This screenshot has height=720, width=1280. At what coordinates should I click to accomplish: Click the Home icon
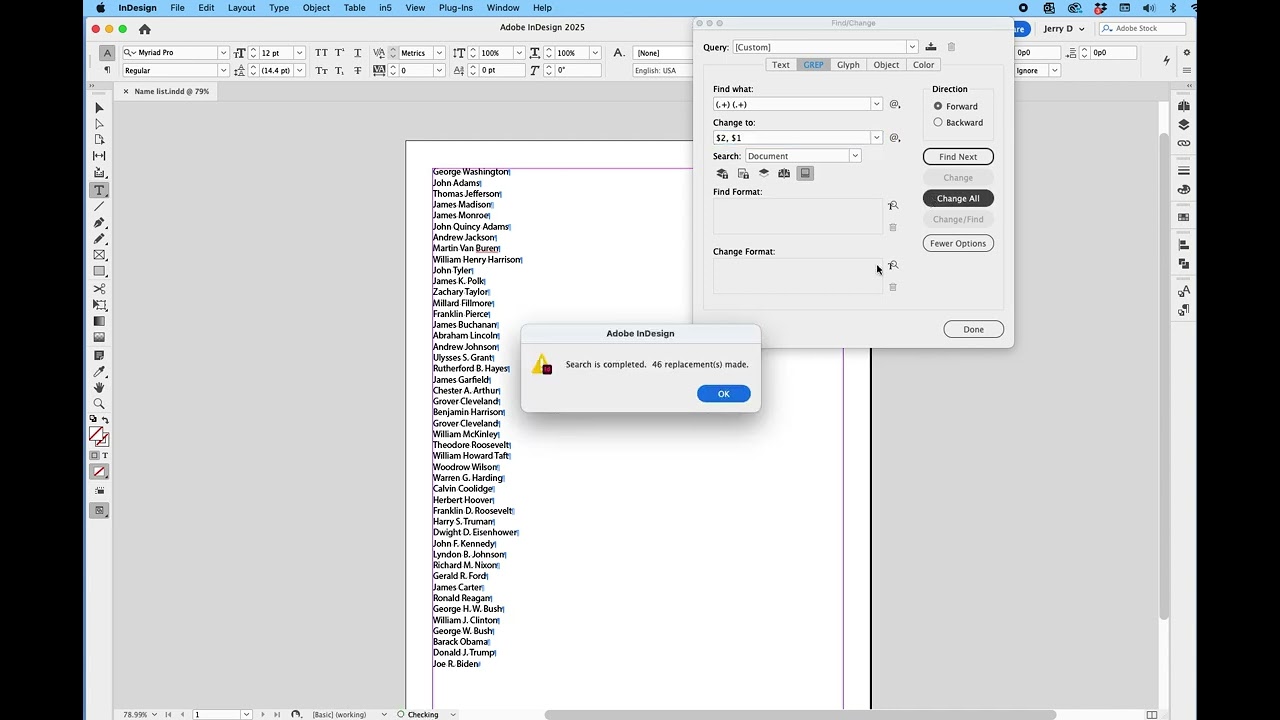145,29
